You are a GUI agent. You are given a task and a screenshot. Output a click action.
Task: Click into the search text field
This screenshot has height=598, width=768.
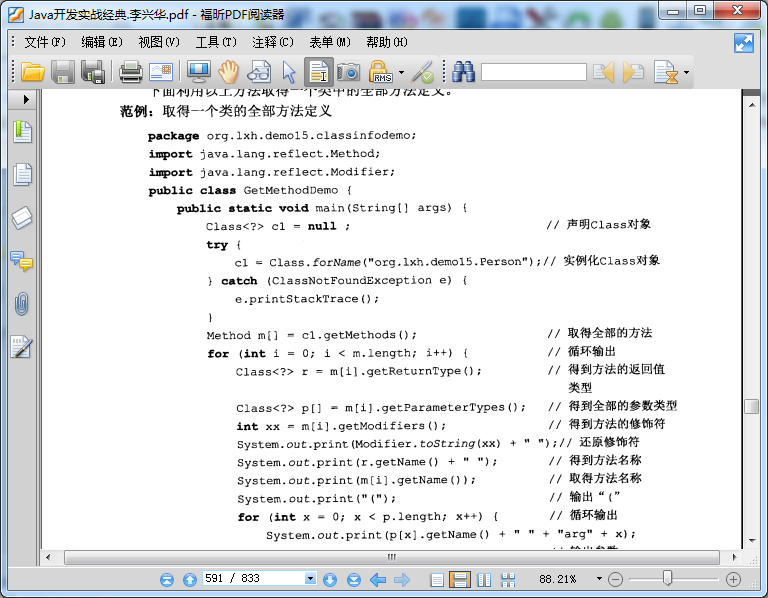tap(534, 72)
